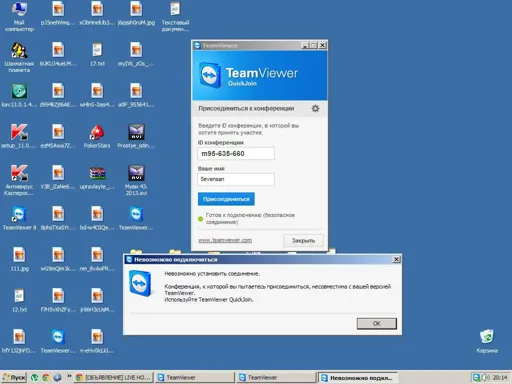Select the bd-w4OIQe... image file icon
This screenshot has height=384, width=512.
(97, 218)
